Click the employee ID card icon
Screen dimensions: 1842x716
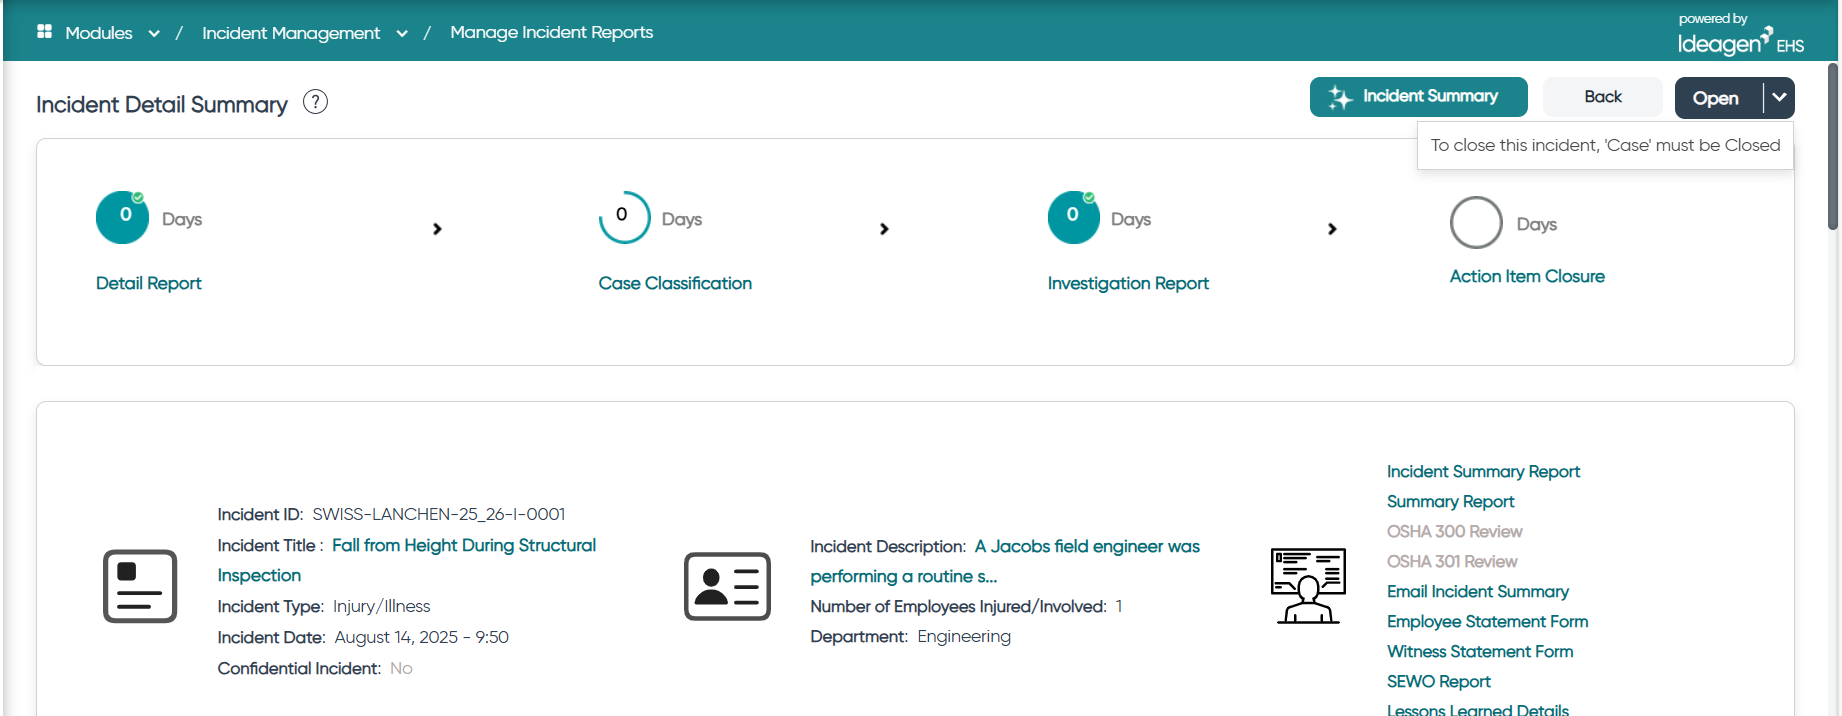(x=727, y=586)
